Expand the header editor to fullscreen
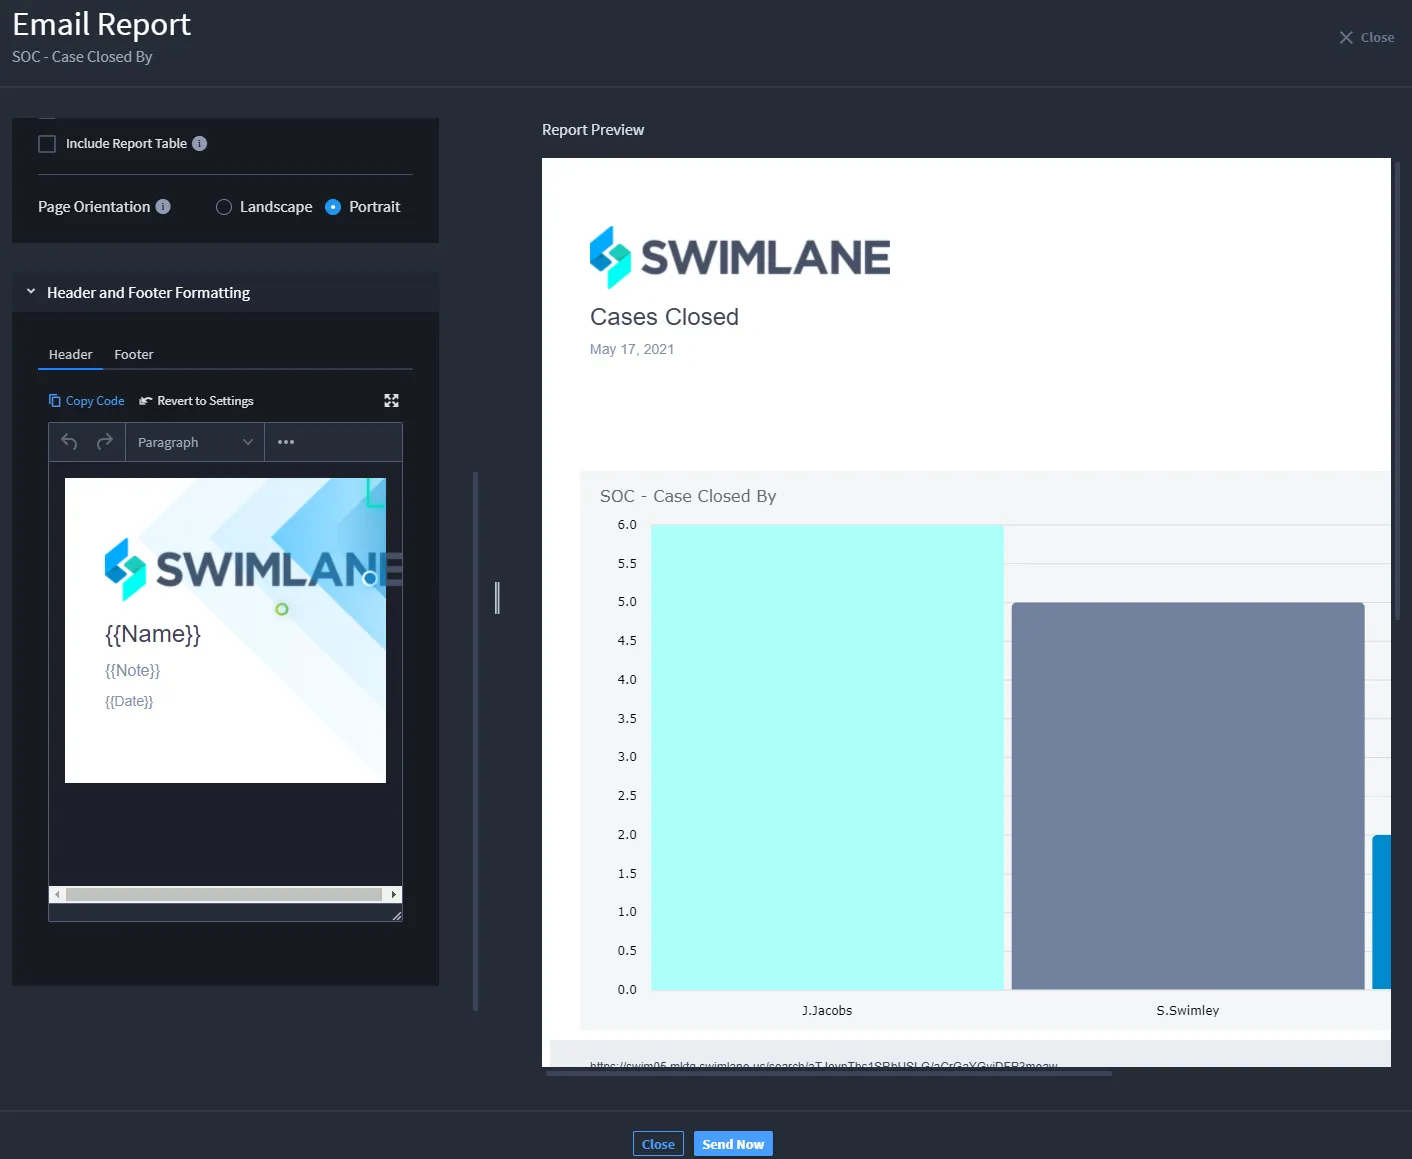 (391, 401)
